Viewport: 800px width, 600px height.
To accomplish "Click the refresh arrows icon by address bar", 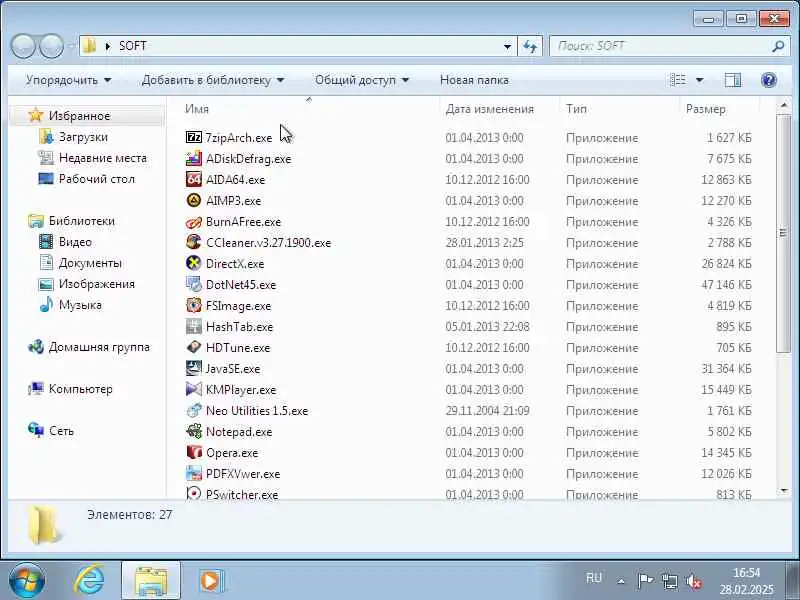I will click(x=530, y=46).
